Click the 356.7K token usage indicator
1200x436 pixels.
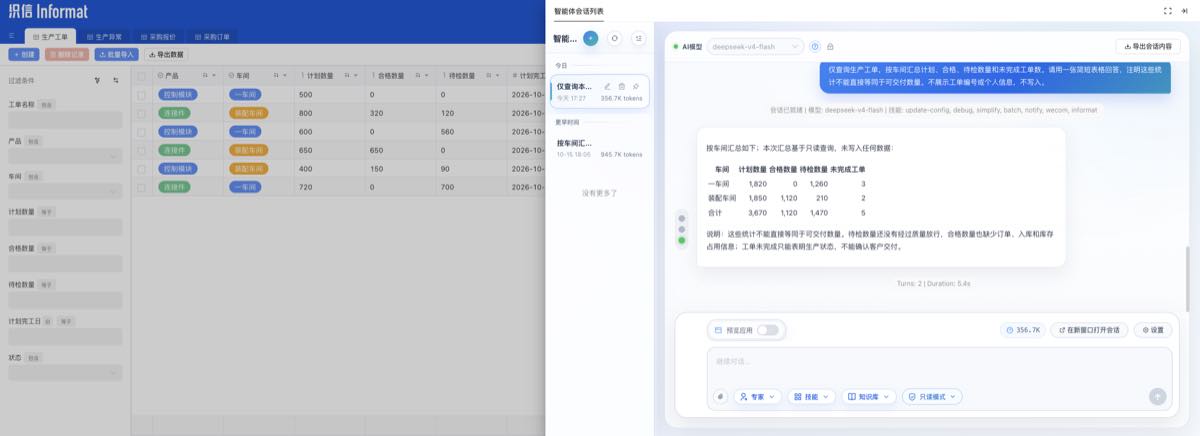pyautogui.click(x=1023, y=329)
